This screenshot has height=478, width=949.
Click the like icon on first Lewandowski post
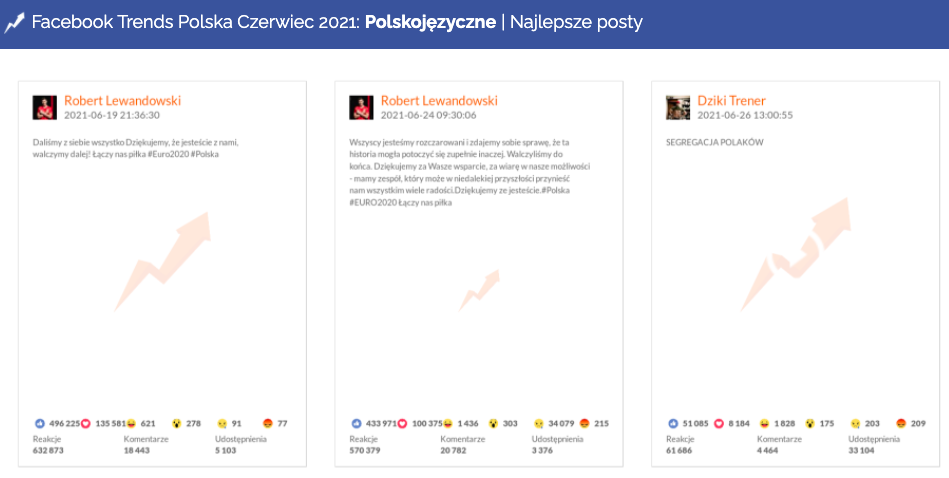click(40, 423)
